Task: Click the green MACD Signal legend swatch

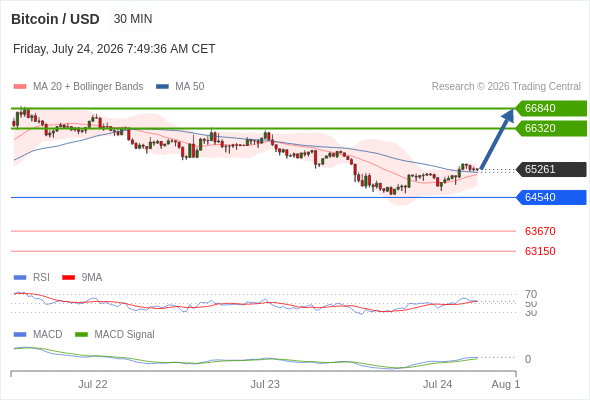Action: (x=81, y=335)
